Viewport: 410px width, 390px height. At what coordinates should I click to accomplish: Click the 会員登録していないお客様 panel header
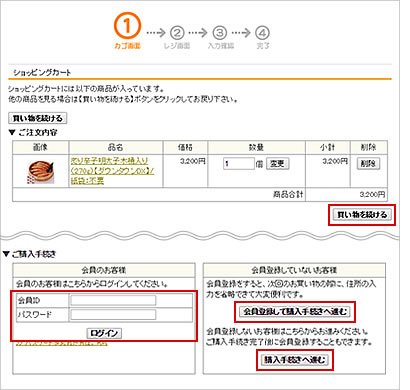[294, 270]
